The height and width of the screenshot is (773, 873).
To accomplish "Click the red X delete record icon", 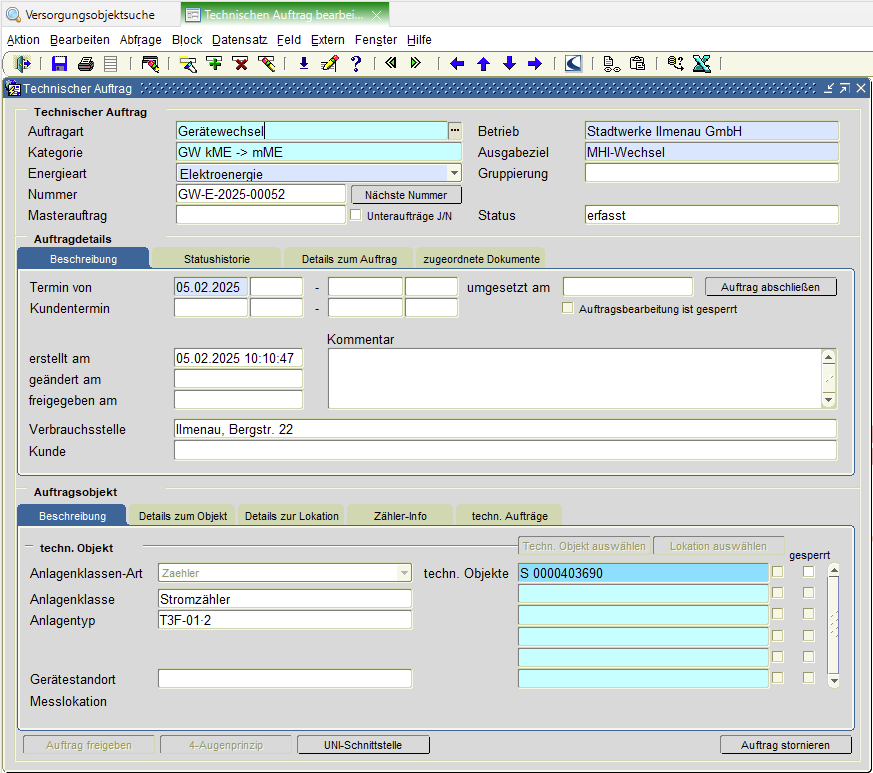I will point(240,64).
